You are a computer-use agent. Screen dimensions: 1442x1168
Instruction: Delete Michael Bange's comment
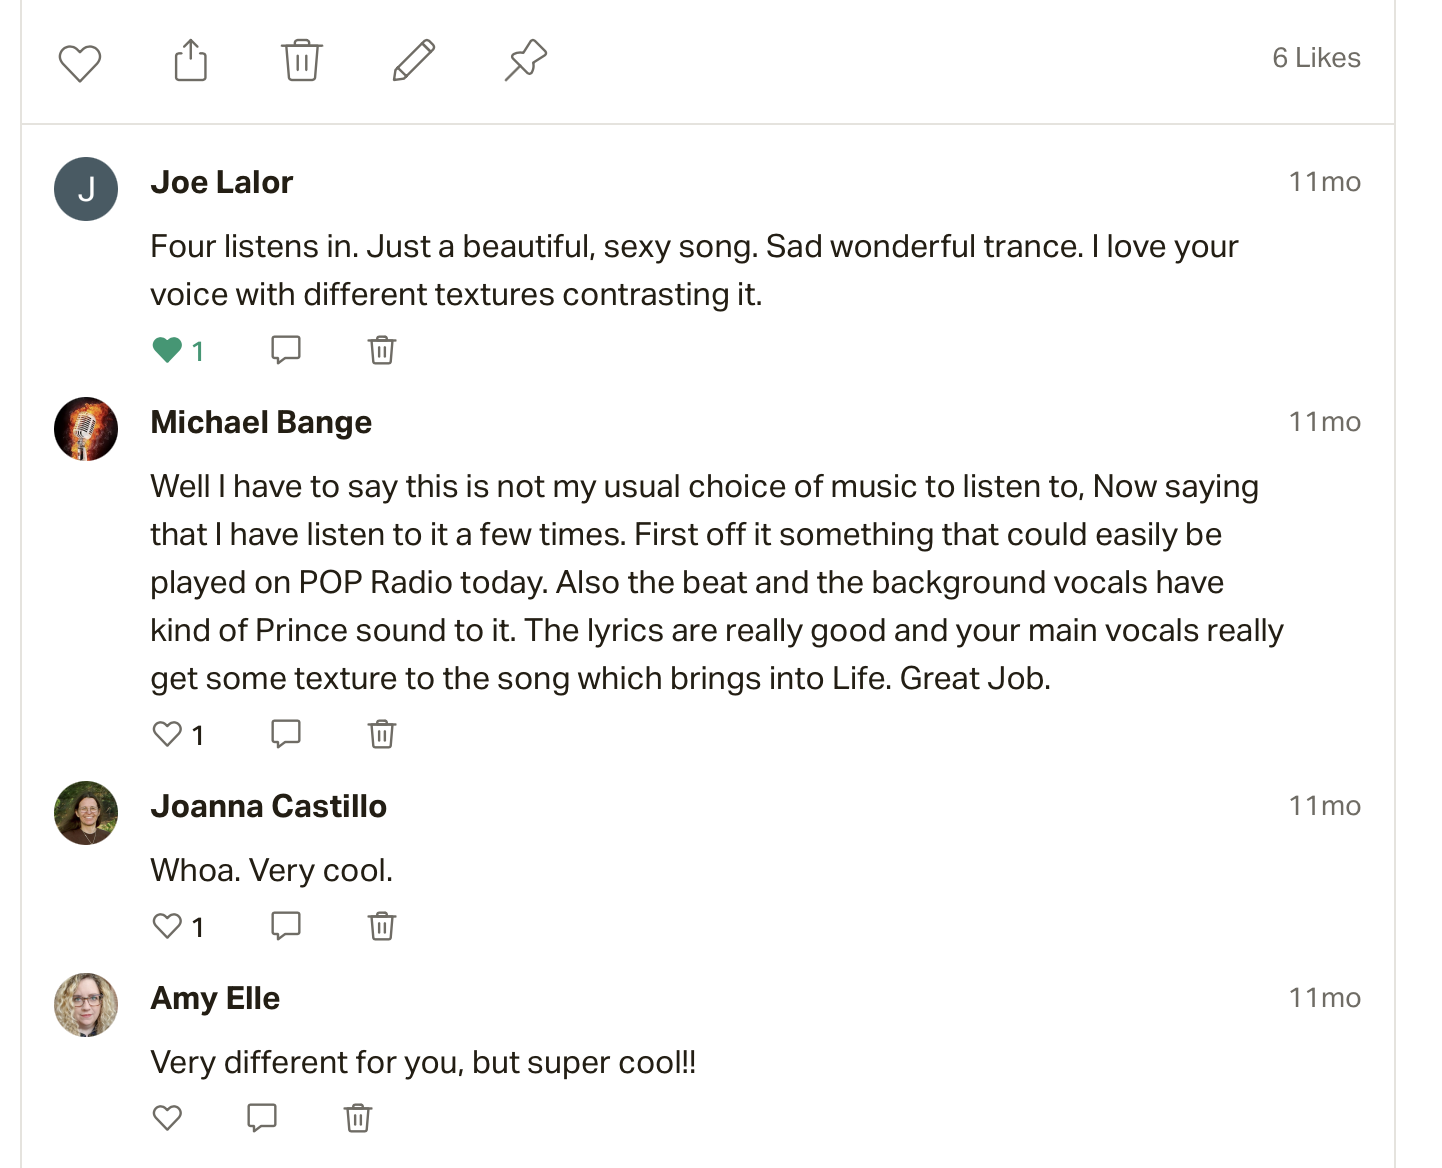click(x=382, y=734)
